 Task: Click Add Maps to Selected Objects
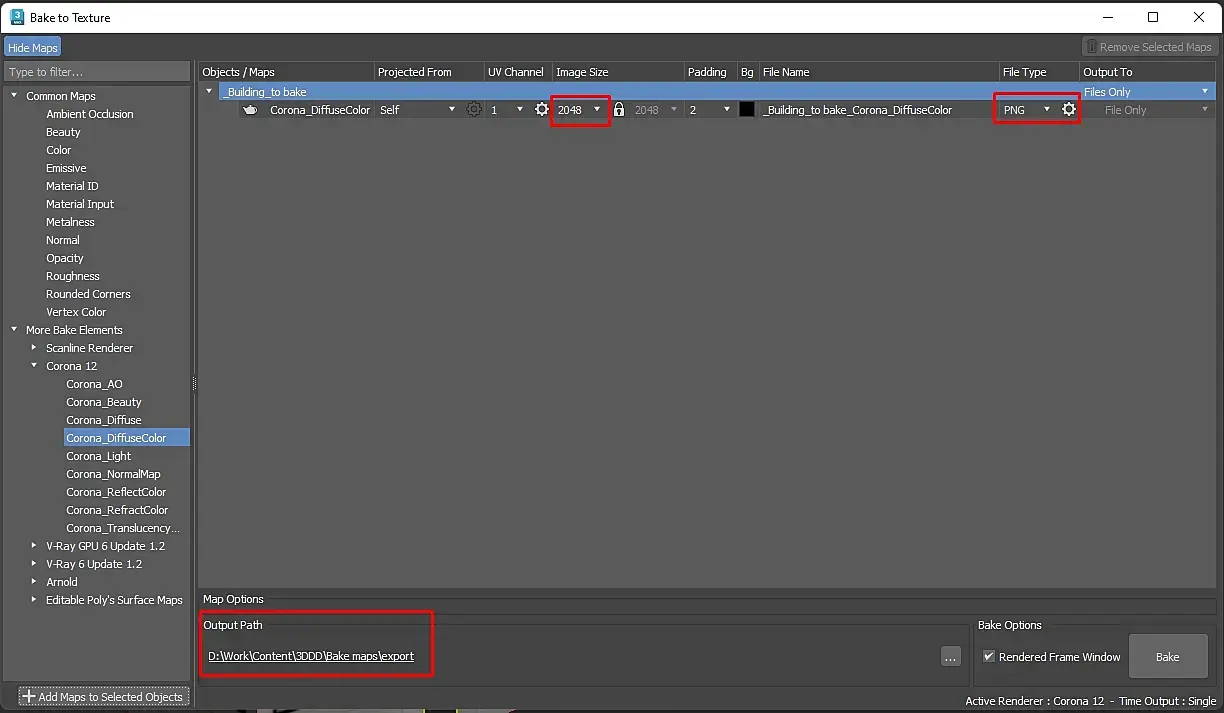[x=103, y=696]
